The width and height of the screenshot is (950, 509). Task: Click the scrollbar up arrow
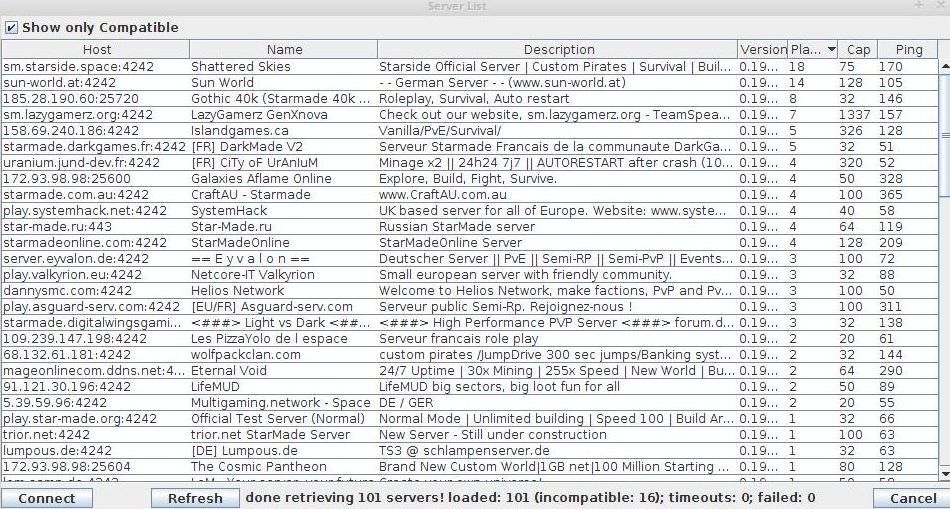click(945, 65)
